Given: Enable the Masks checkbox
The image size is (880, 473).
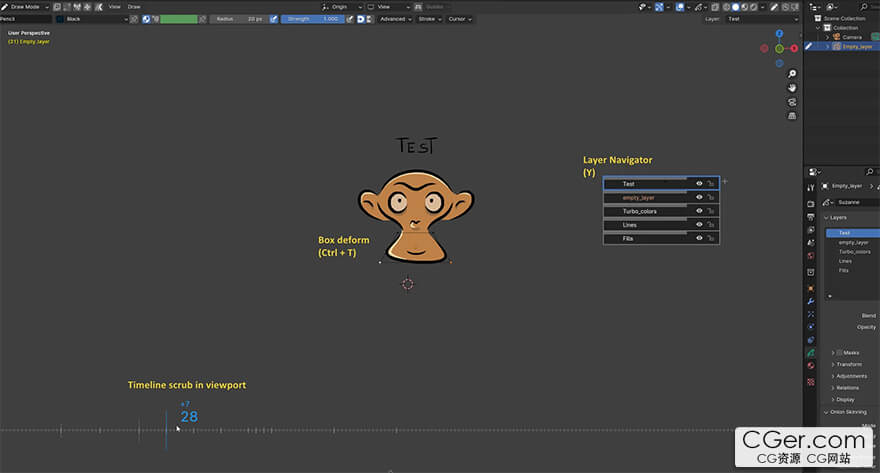Looking at the screenshot, I should point(839,352).
